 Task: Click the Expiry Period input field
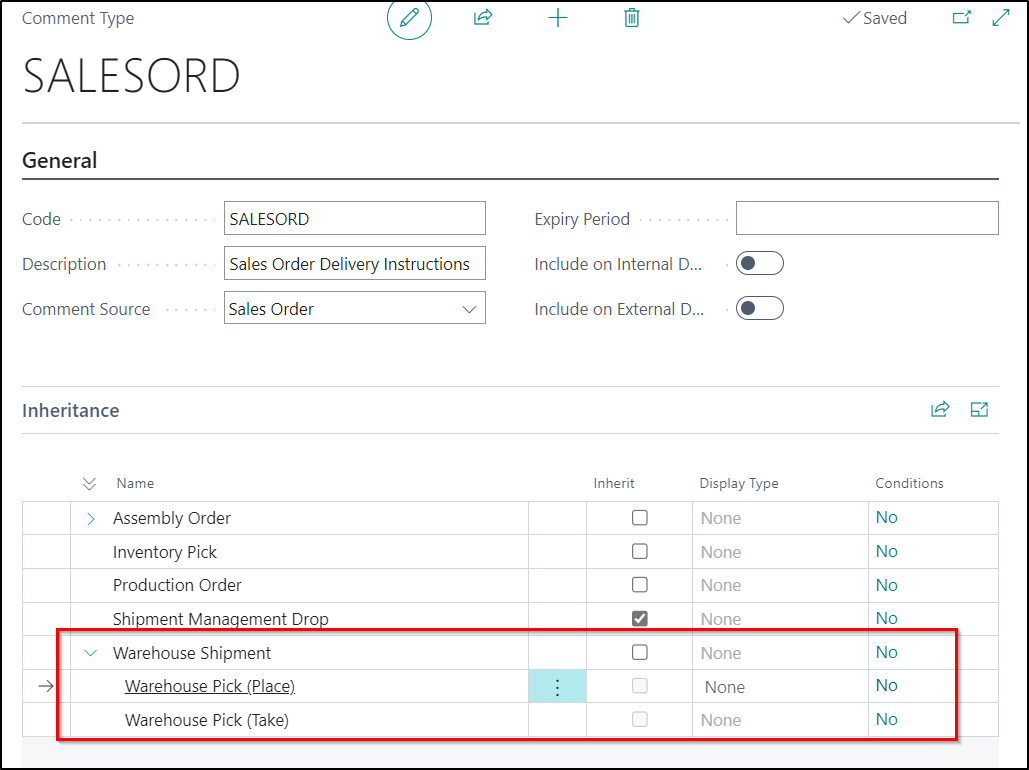[x=866, y=218]
